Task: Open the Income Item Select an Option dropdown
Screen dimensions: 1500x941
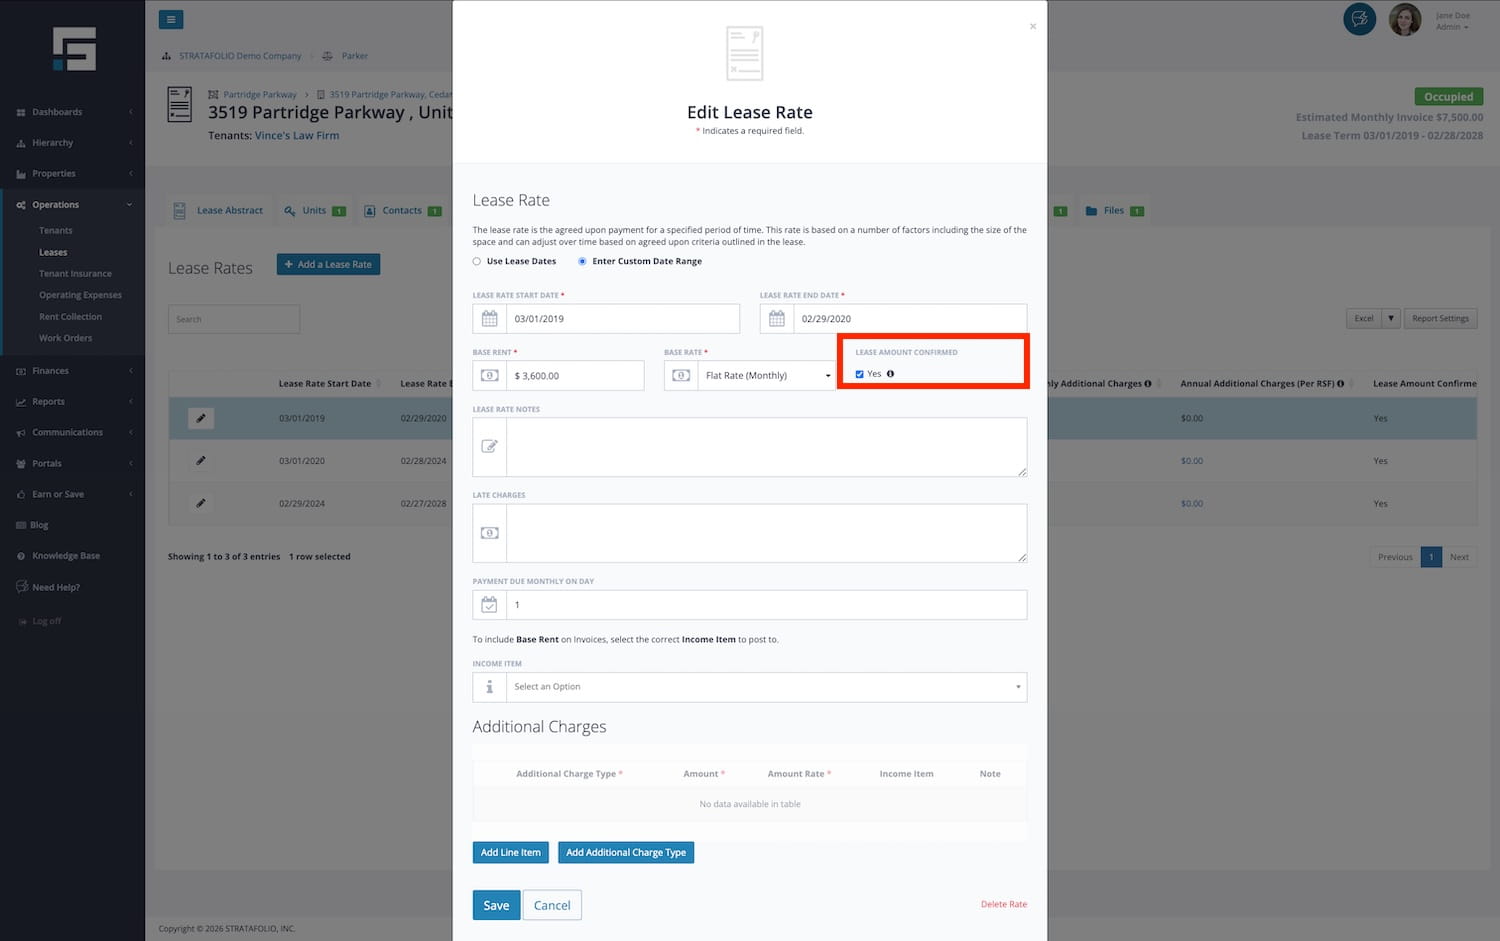Action: [x=766, y=687]
